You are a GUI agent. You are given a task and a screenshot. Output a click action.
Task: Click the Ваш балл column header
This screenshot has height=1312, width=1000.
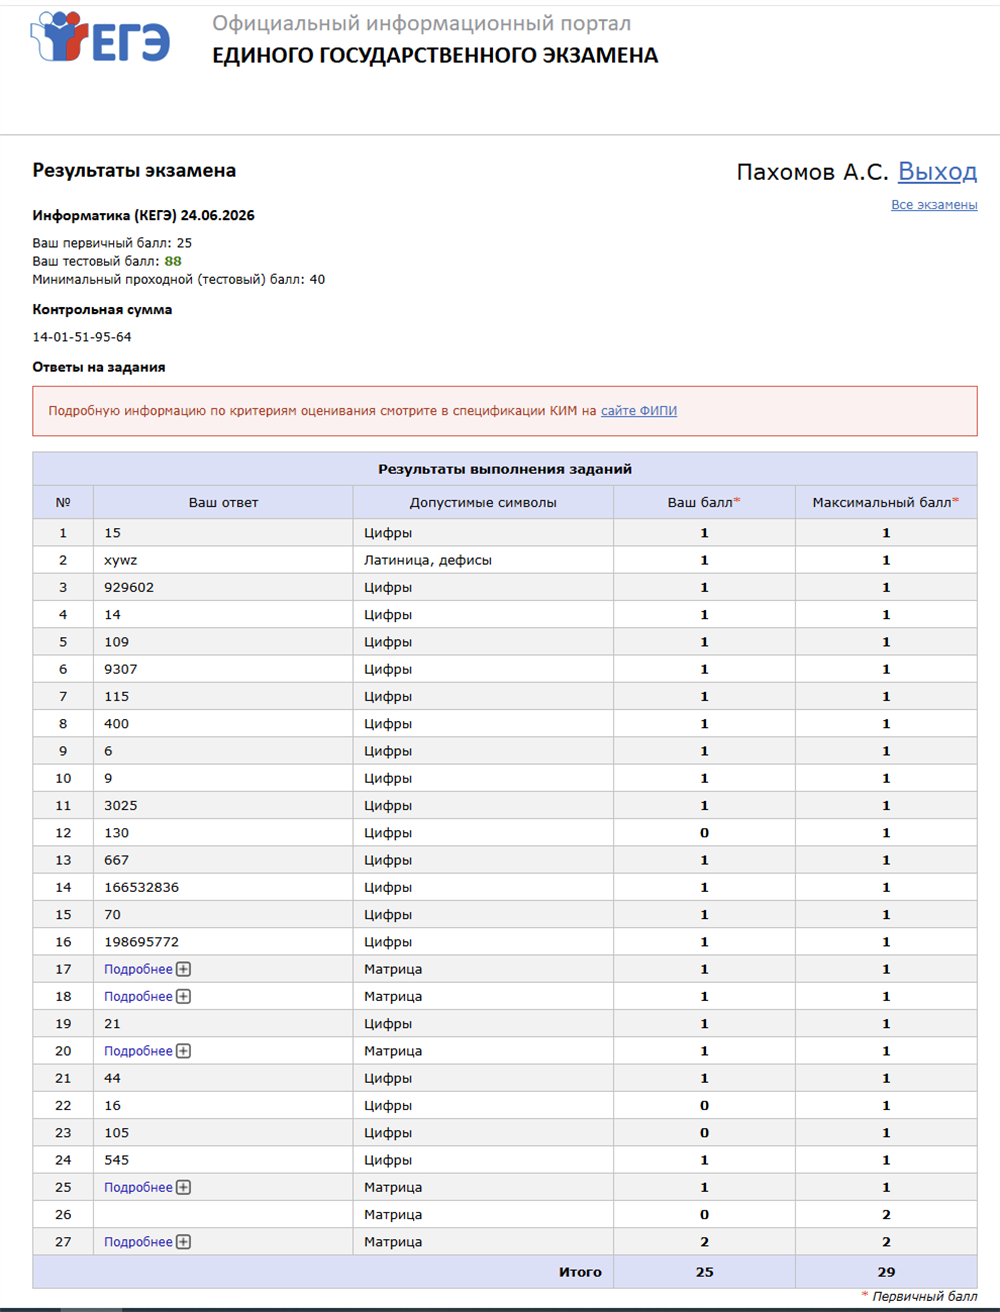pos(704,502)
